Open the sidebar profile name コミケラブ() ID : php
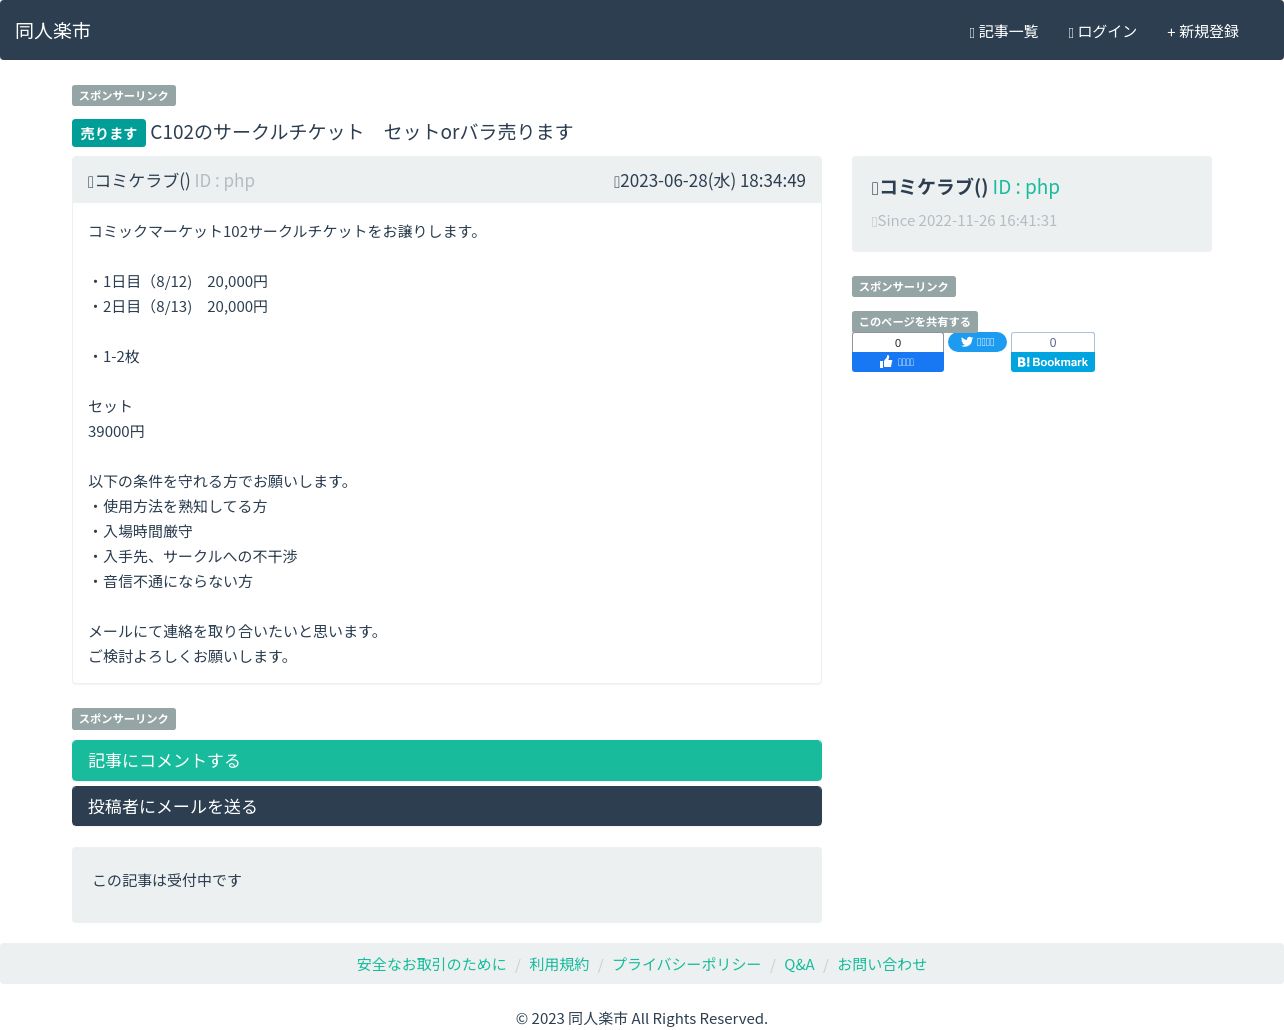Image resolution: width=1284 pixels, height=1030 pixels. tap(966, 187)
